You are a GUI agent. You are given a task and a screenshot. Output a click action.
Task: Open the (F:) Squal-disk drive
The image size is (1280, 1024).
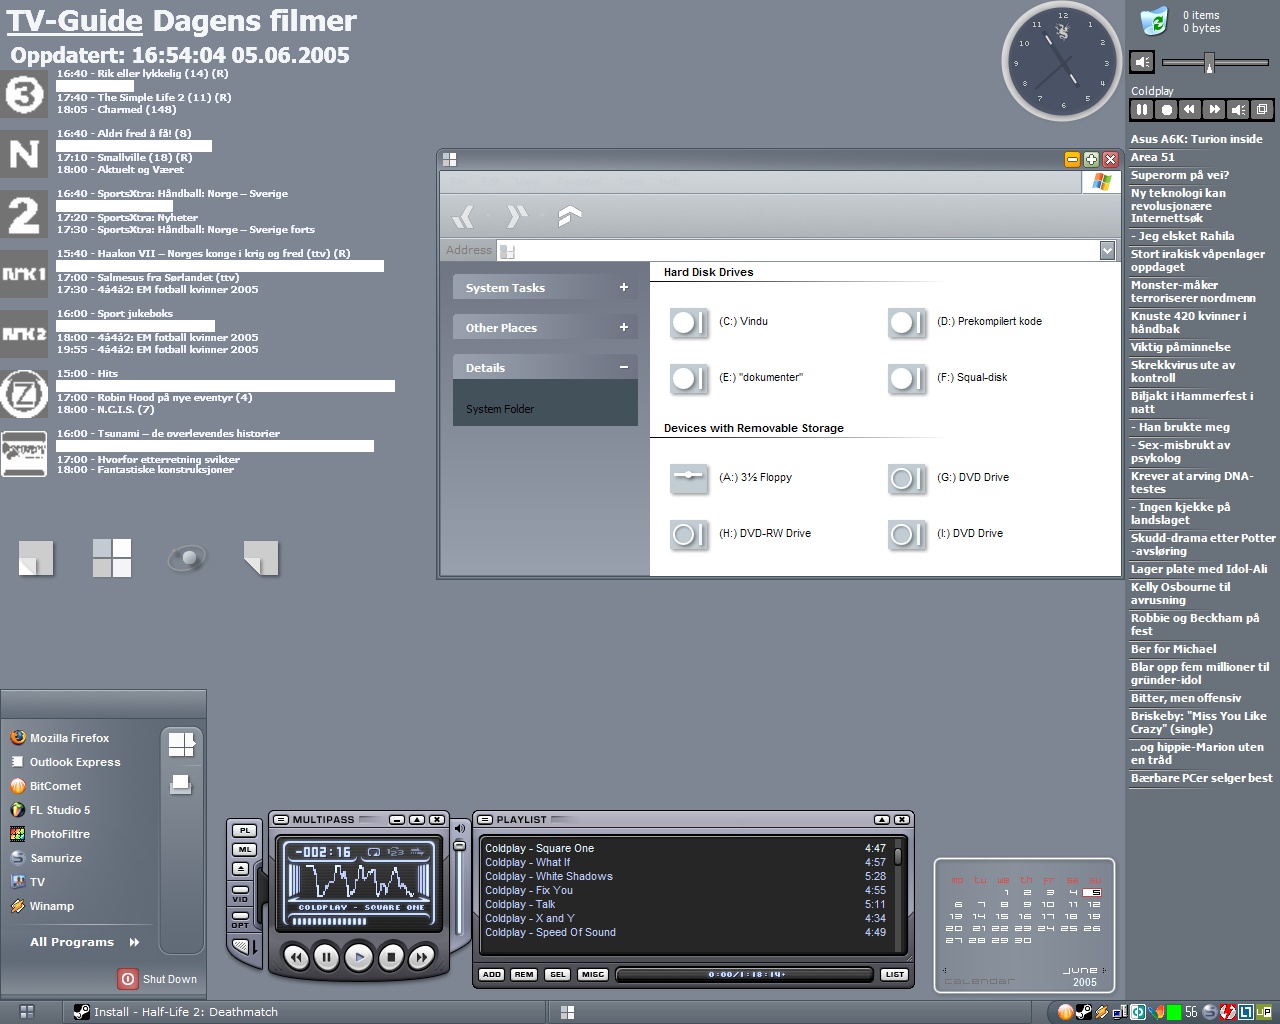tap(948, 378)
